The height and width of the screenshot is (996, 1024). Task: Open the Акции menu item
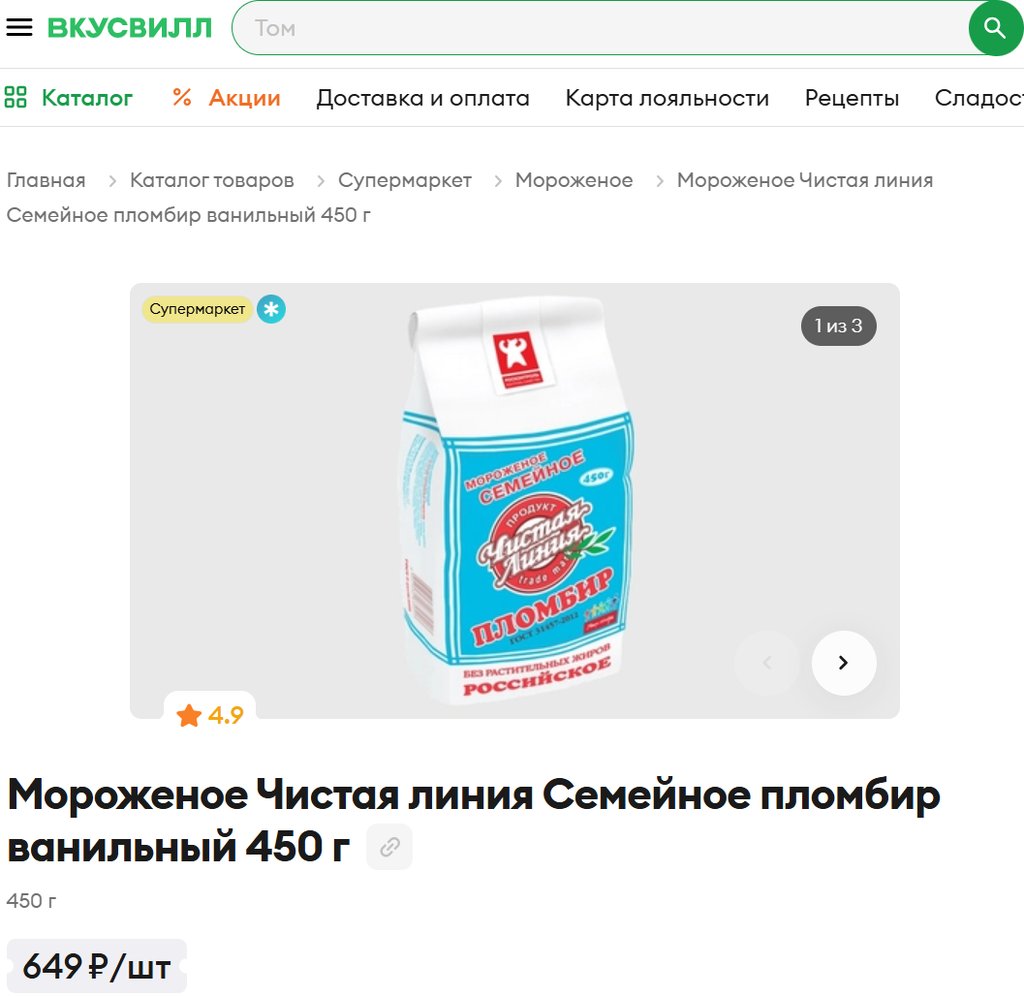(x=244, y=98)
